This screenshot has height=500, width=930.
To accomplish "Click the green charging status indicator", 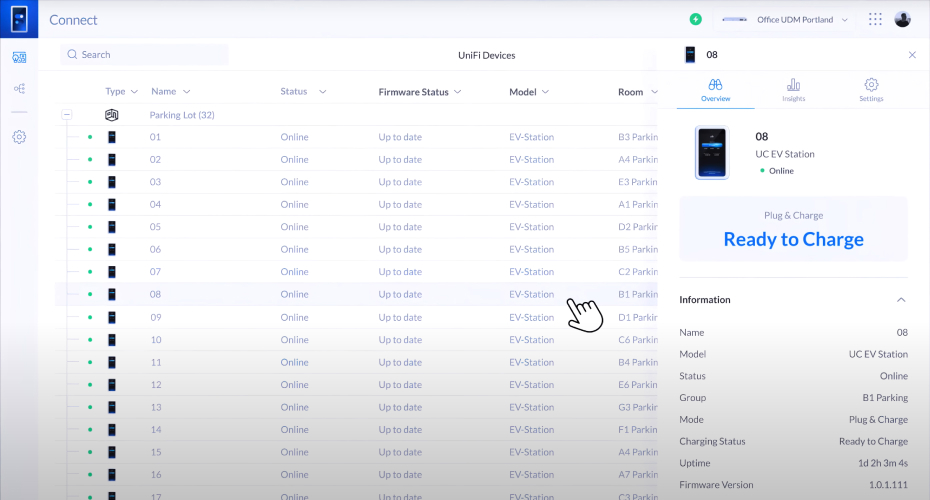I will point(696,20).
